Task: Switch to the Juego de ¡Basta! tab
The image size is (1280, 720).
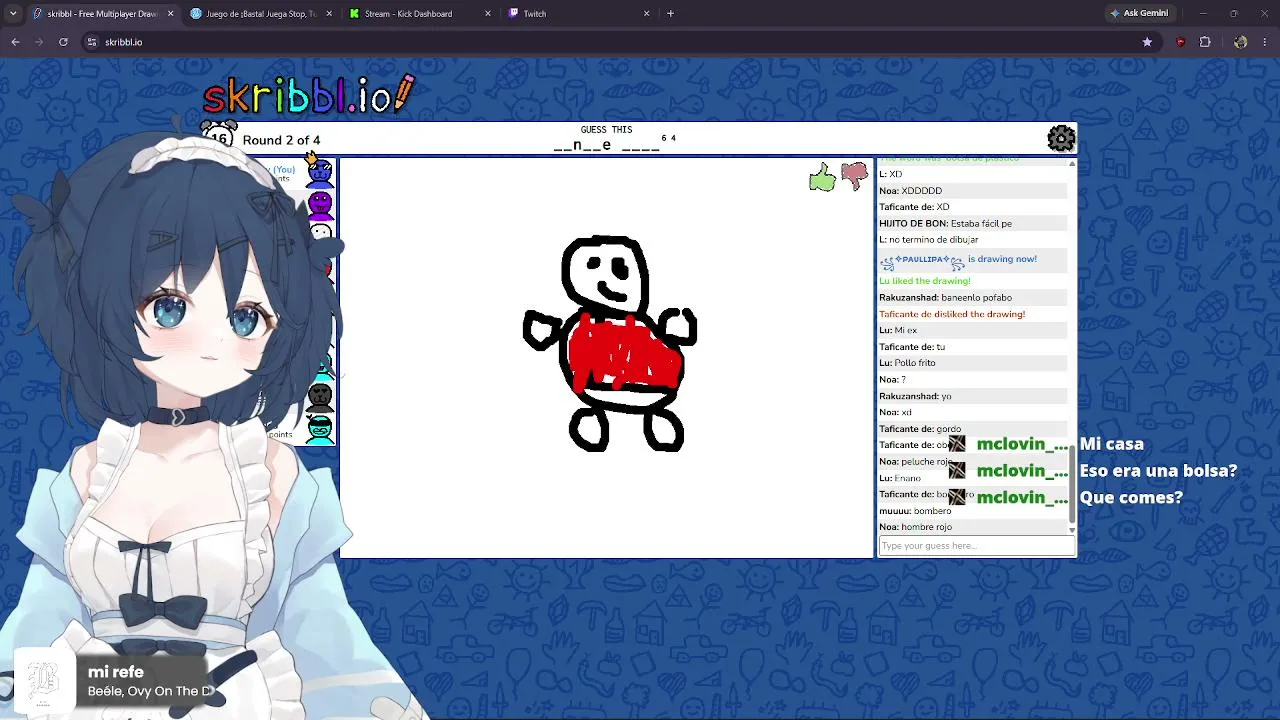Action: 261,13
